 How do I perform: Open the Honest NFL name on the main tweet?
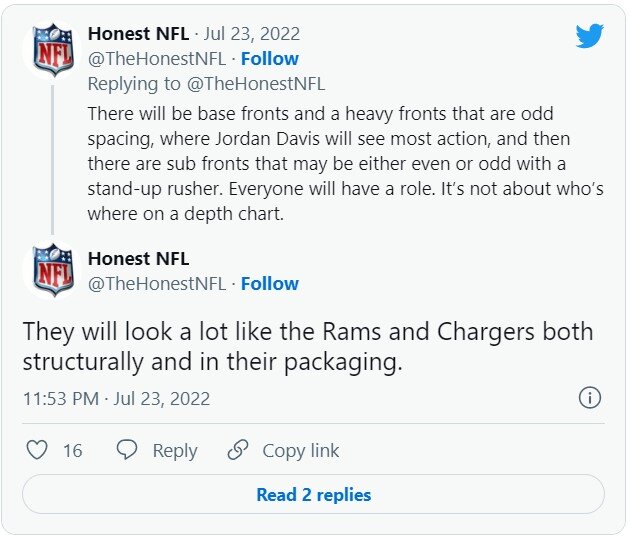[138, 259]
